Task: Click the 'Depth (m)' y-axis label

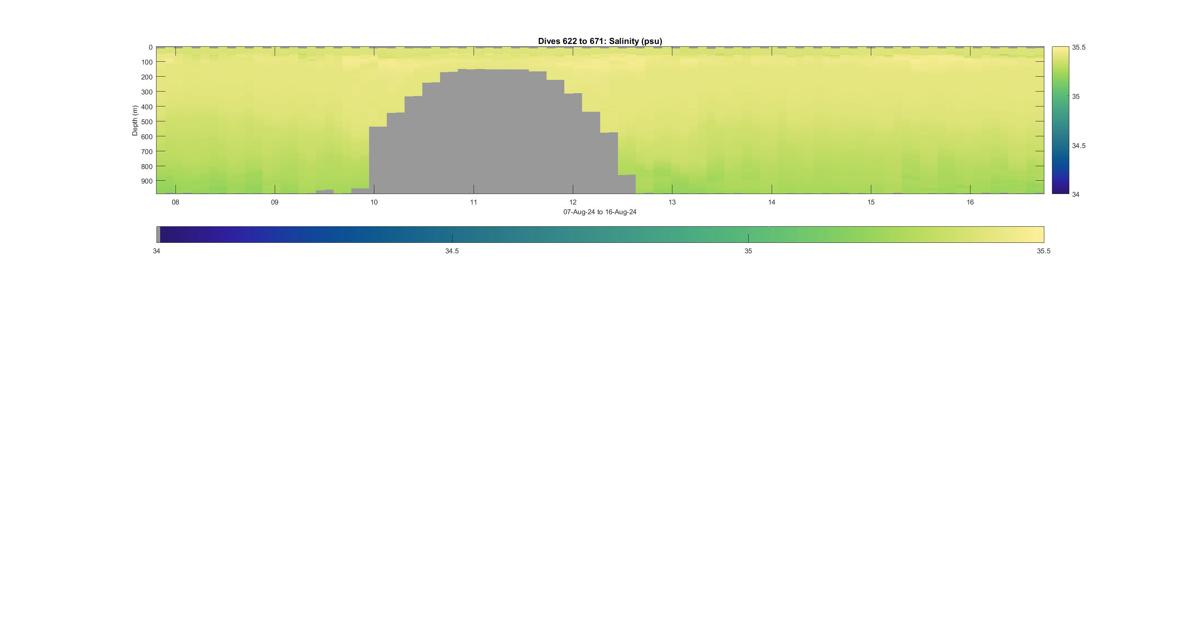Action: (x=134, y=120)
